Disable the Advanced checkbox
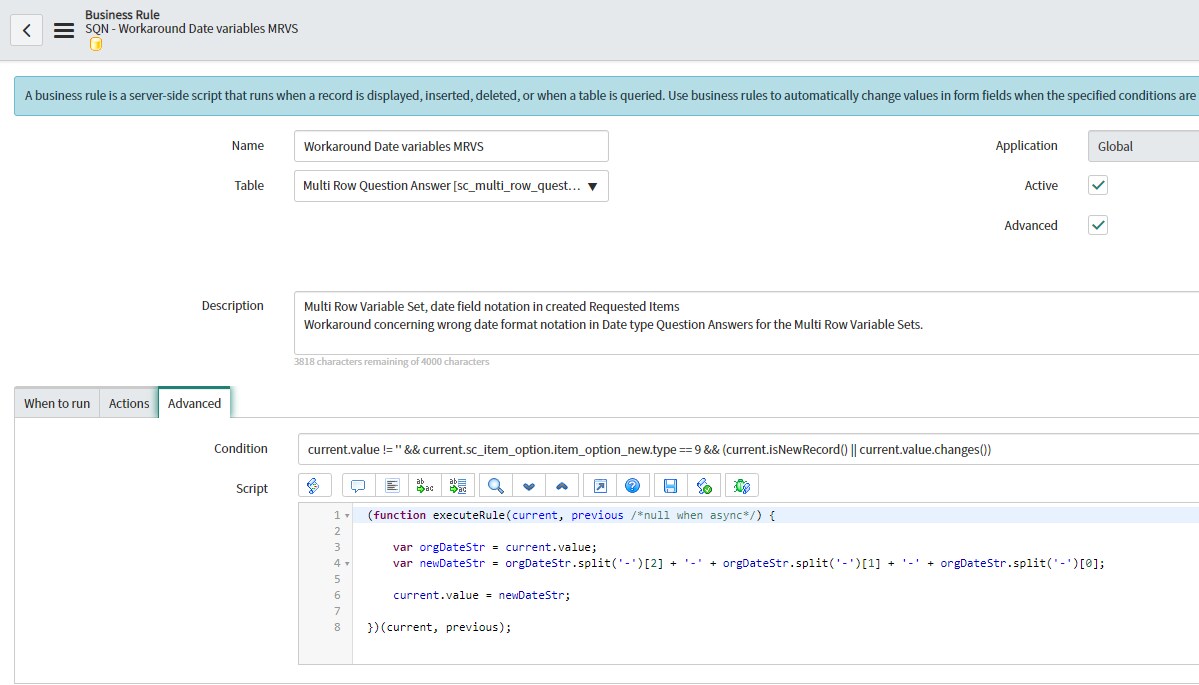The height and width of the screenshot is (685, 1199). pos(1097,225)
